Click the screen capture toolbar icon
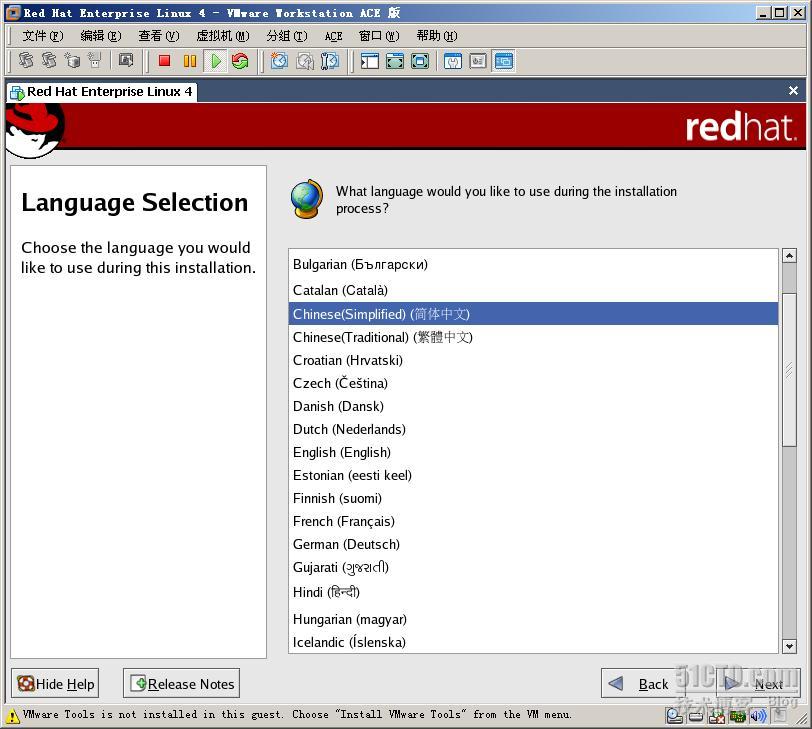This screenshot has width=812, height=729. tap(126, 61)
